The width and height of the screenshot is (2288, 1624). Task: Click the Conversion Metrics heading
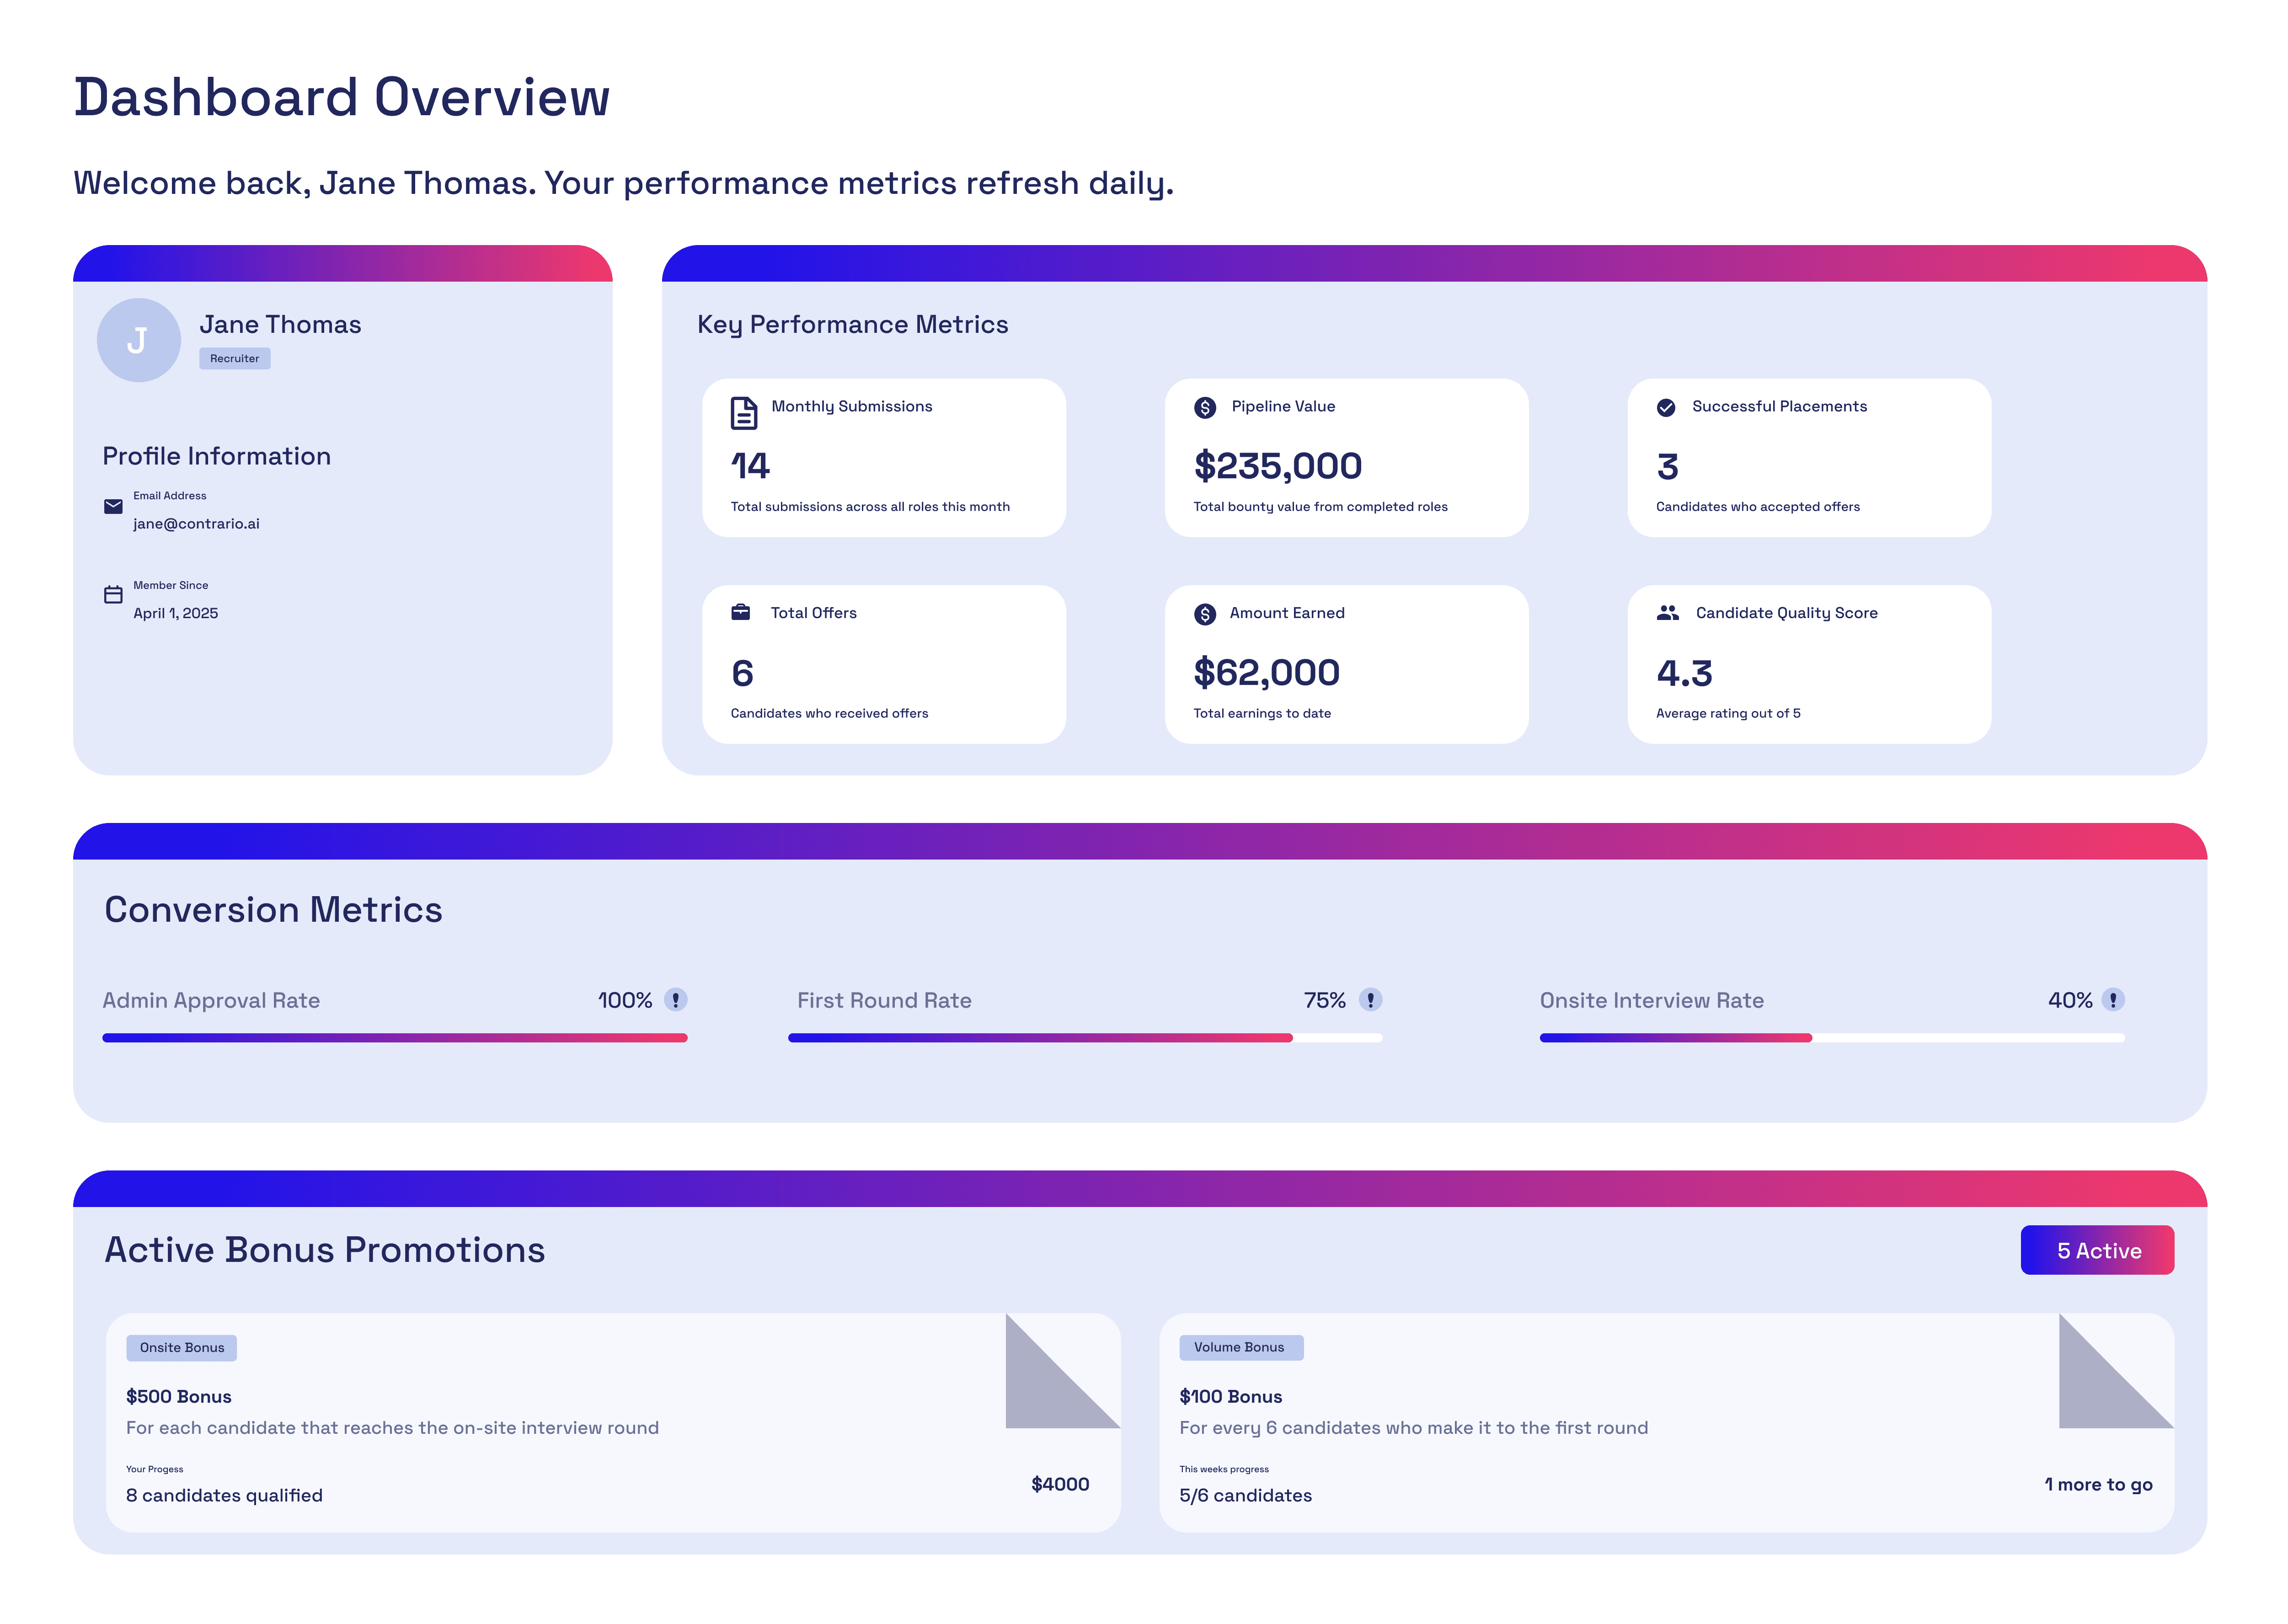click(x=273, y=909)
